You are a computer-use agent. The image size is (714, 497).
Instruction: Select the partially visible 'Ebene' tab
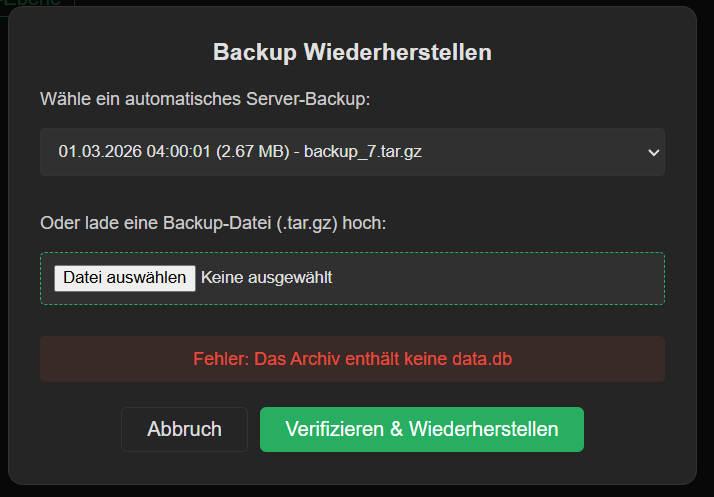[40, 4]
